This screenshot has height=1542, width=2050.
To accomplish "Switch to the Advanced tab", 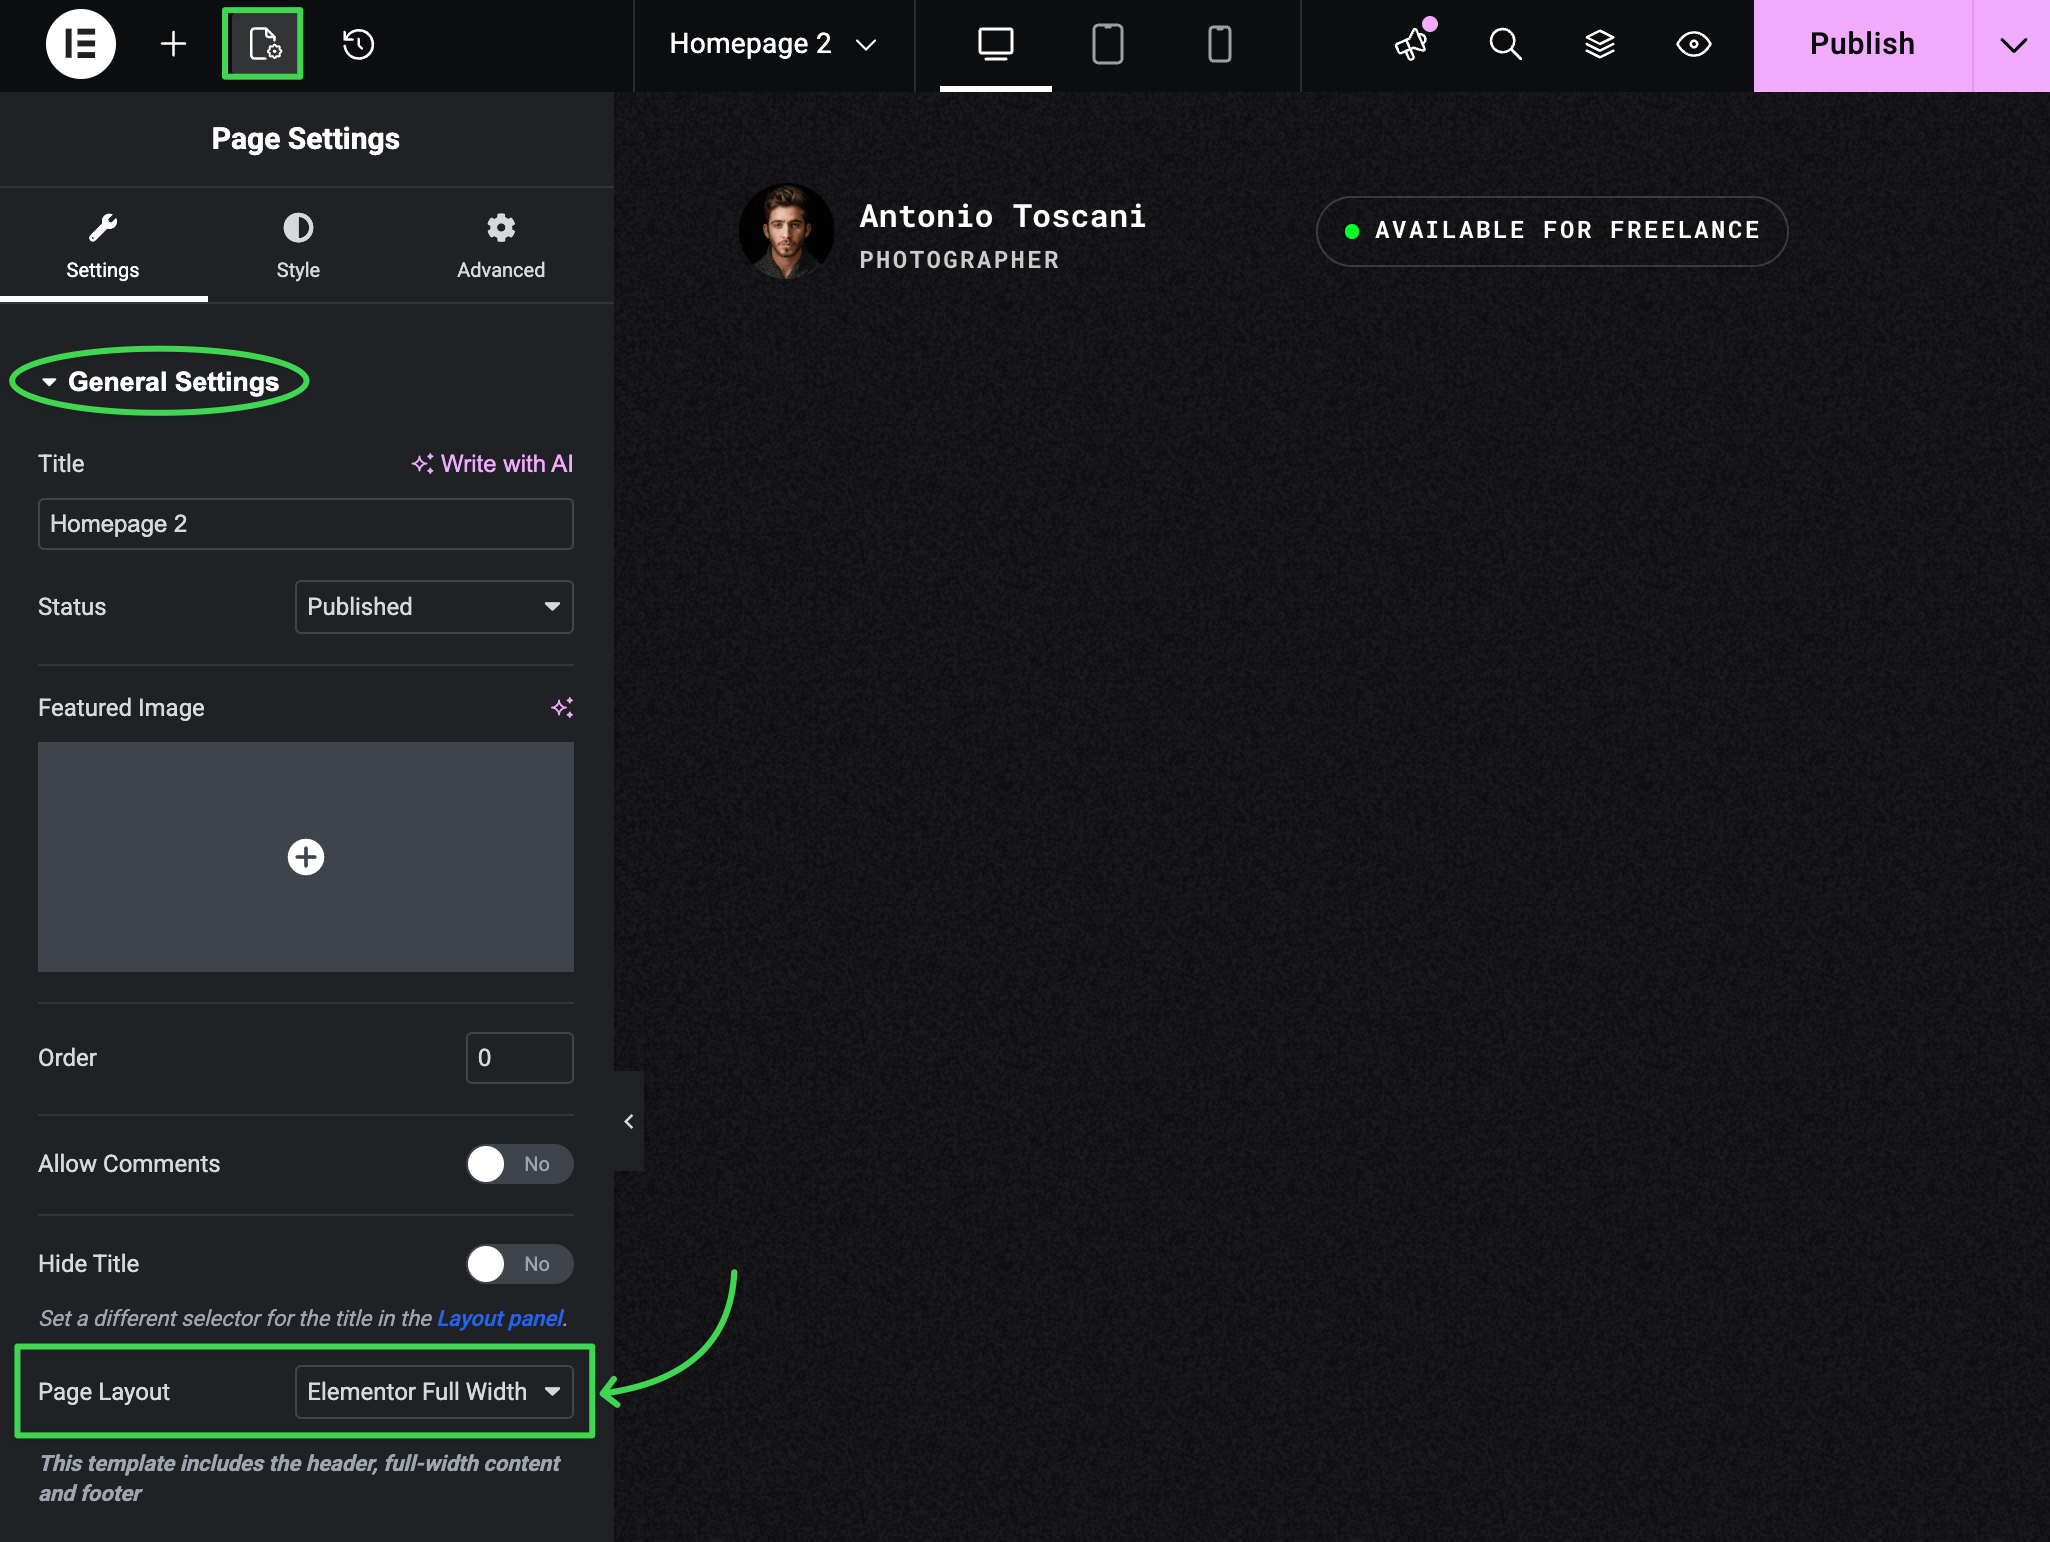I will (x=500, y=245).
